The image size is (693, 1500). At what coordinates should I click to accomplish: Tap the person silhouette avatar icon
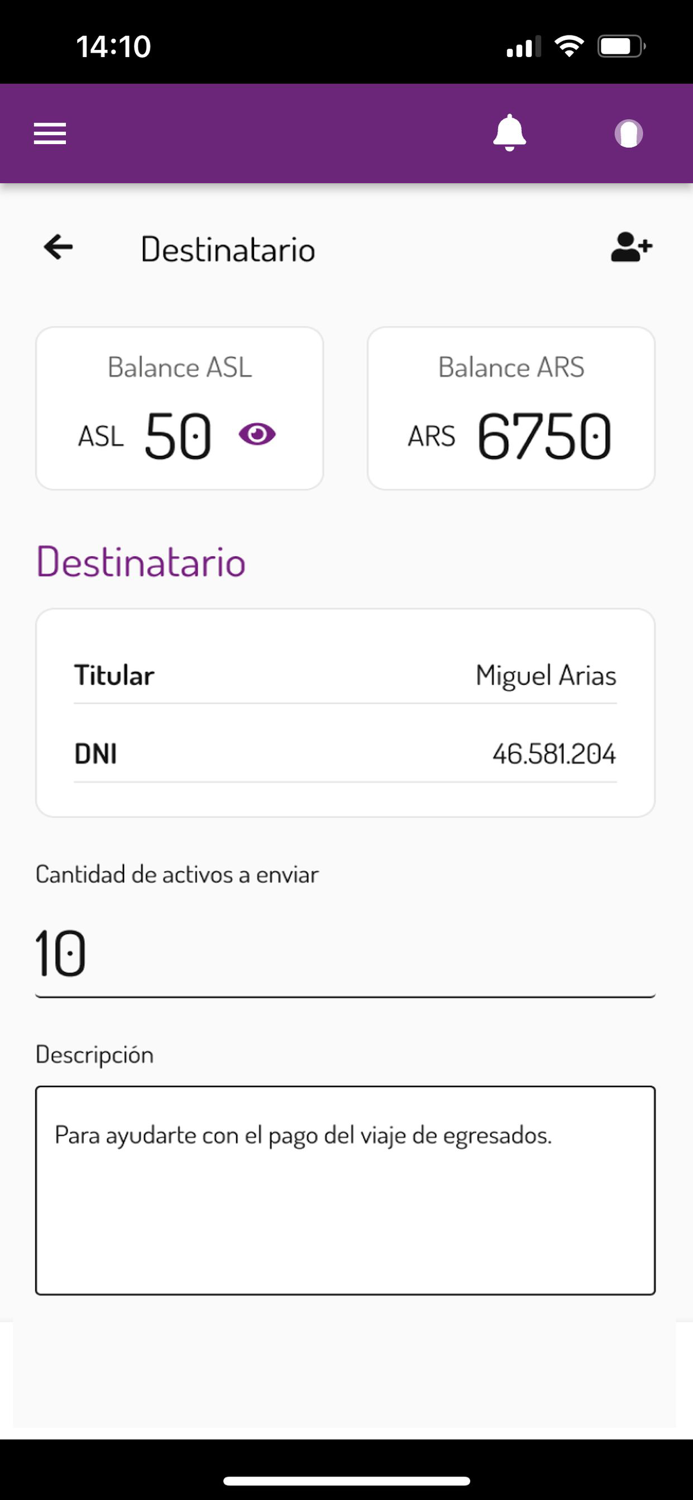coord(627,133)
